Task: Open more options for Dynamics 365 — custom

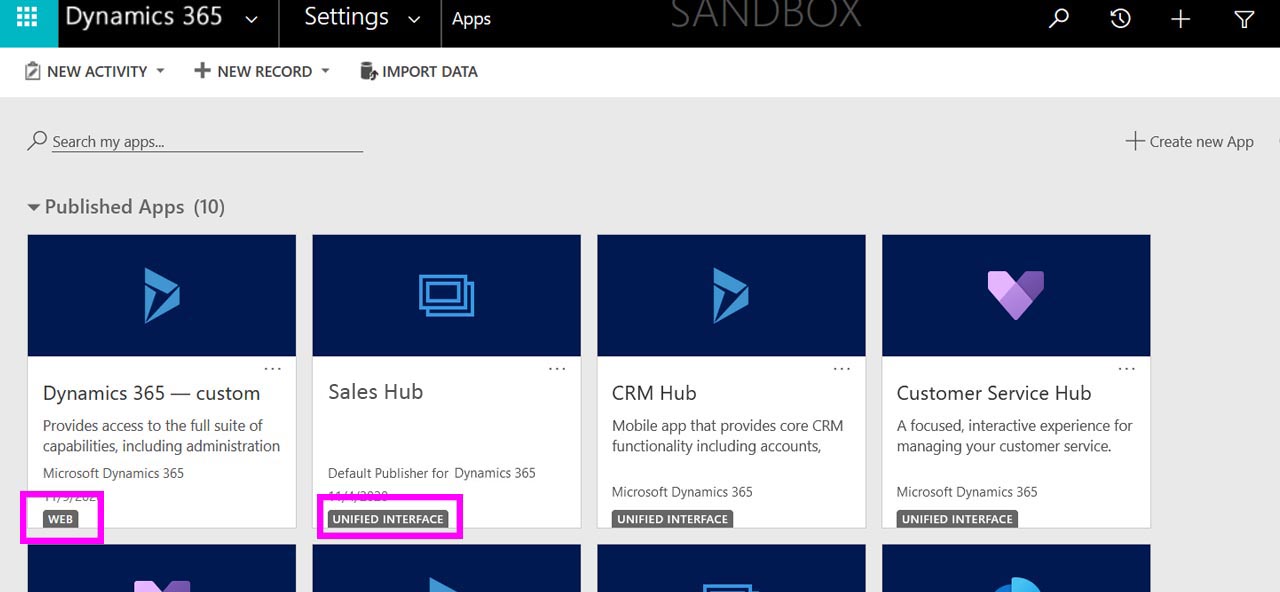Action: [x=273, y=368]
